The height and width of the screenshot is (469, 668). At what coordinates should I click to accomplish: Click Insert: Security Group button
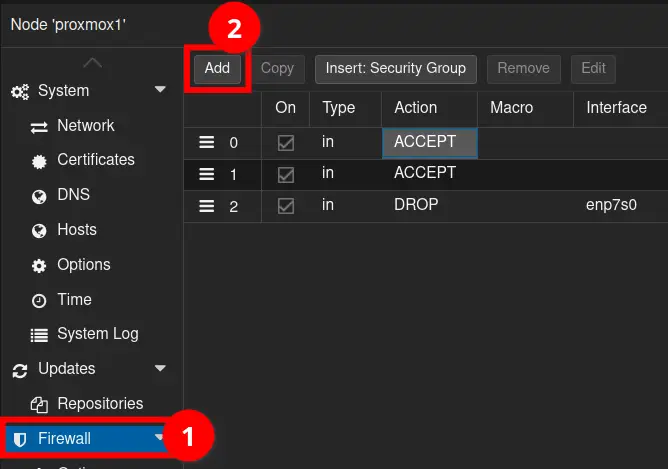(x=396, y=69)
